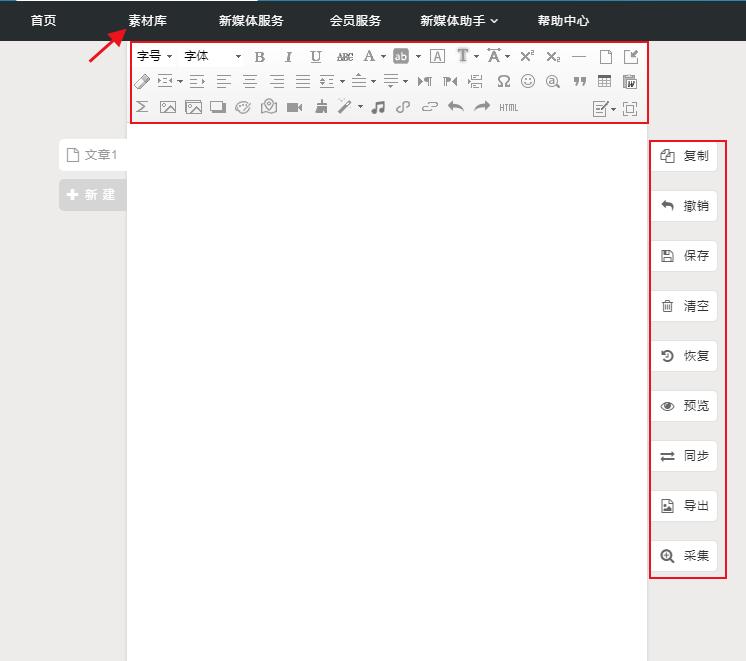Viewport: 746px width, 661px height.
Task: Click the eraser clear-format icon
Action: click(x=142, y=81)
